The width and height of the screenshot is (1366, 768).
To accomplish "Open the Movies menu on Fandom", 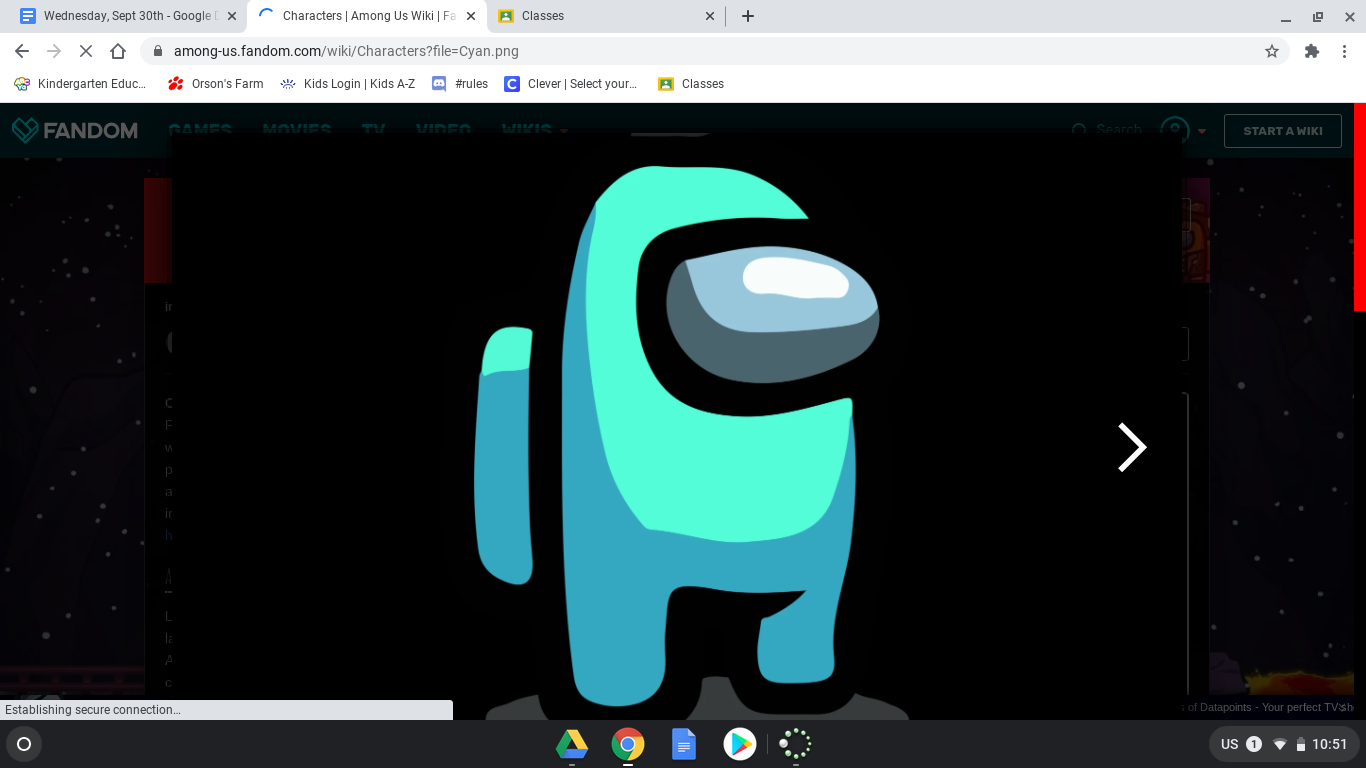I will coord(297,130).
